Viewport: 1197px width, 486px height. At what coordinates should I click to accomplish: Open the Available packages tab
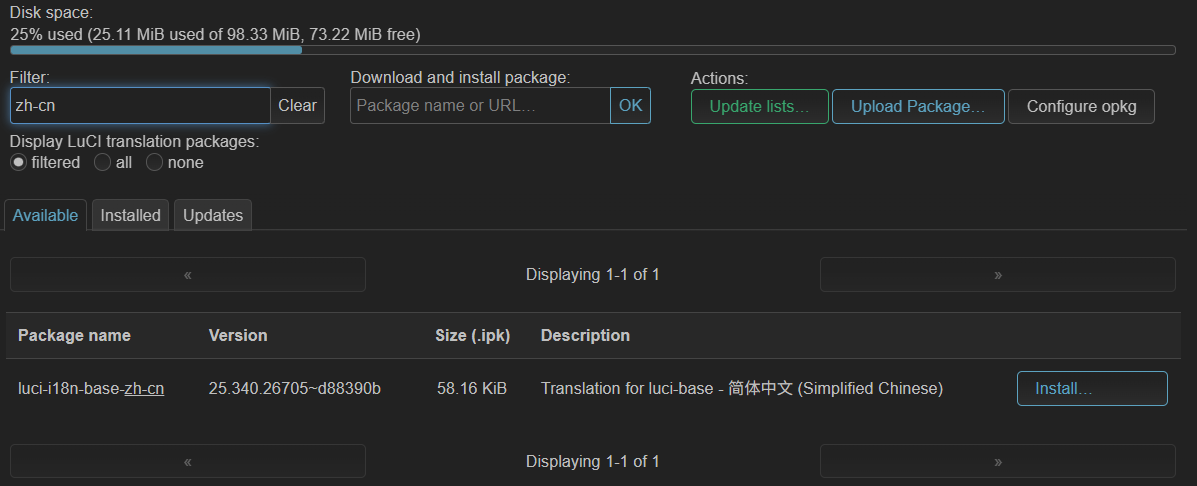coord(45,215)
